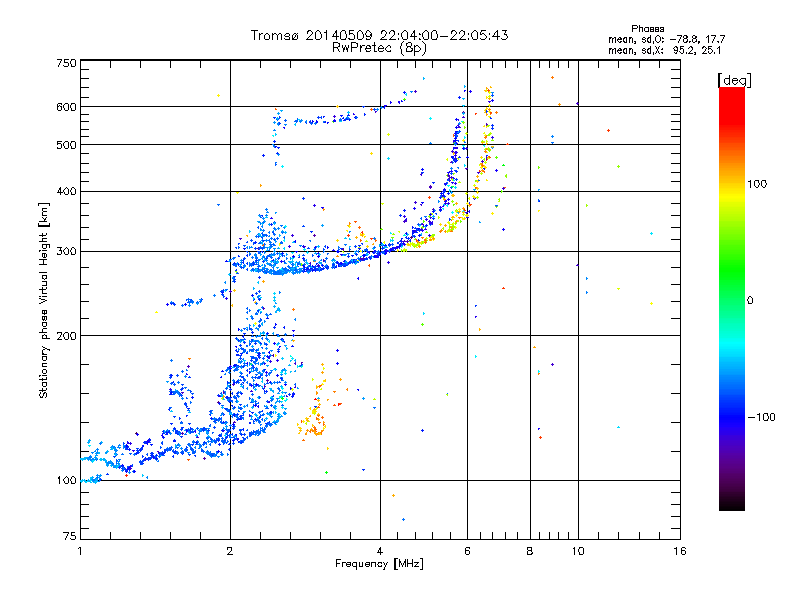Image resolution: width=800 pixels, height=600 pixels.
Task: Click the colorbar tick label '-100'
Action: click(761, 417)
